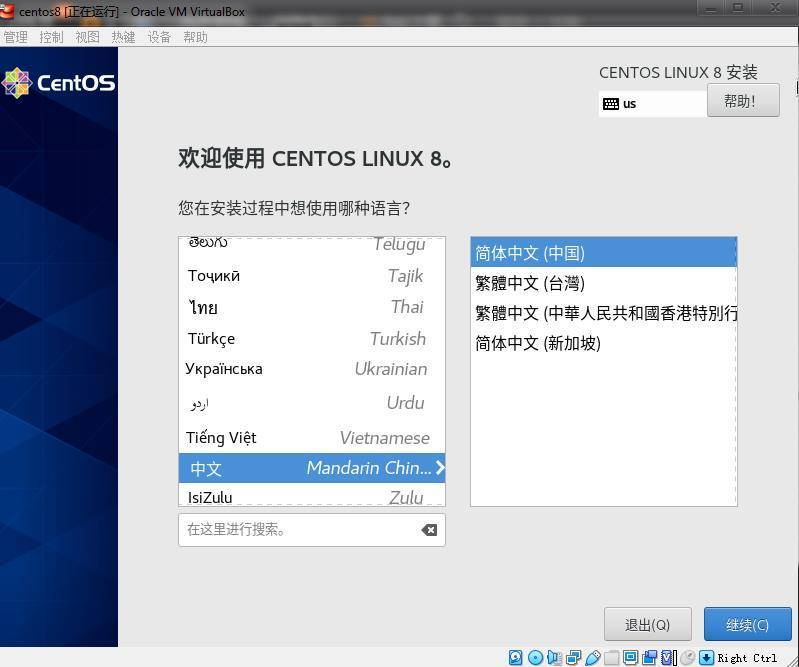This screenshot has width=799, height=667.
Task: Click the audio status icon
Action: 554,657
